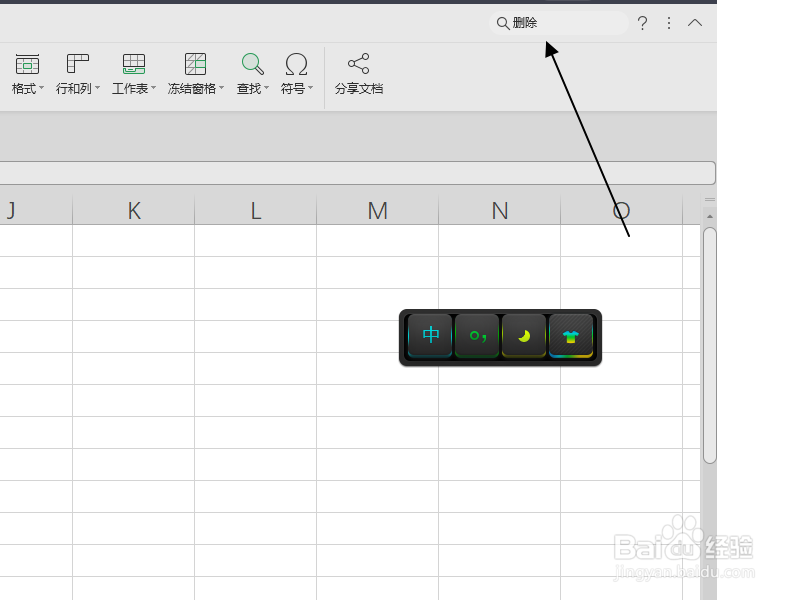Image resolution: width=800 pixels, height=600 pixels.
Task: Open the IME skin shirt icon
Action: click(x=571, y=336)
